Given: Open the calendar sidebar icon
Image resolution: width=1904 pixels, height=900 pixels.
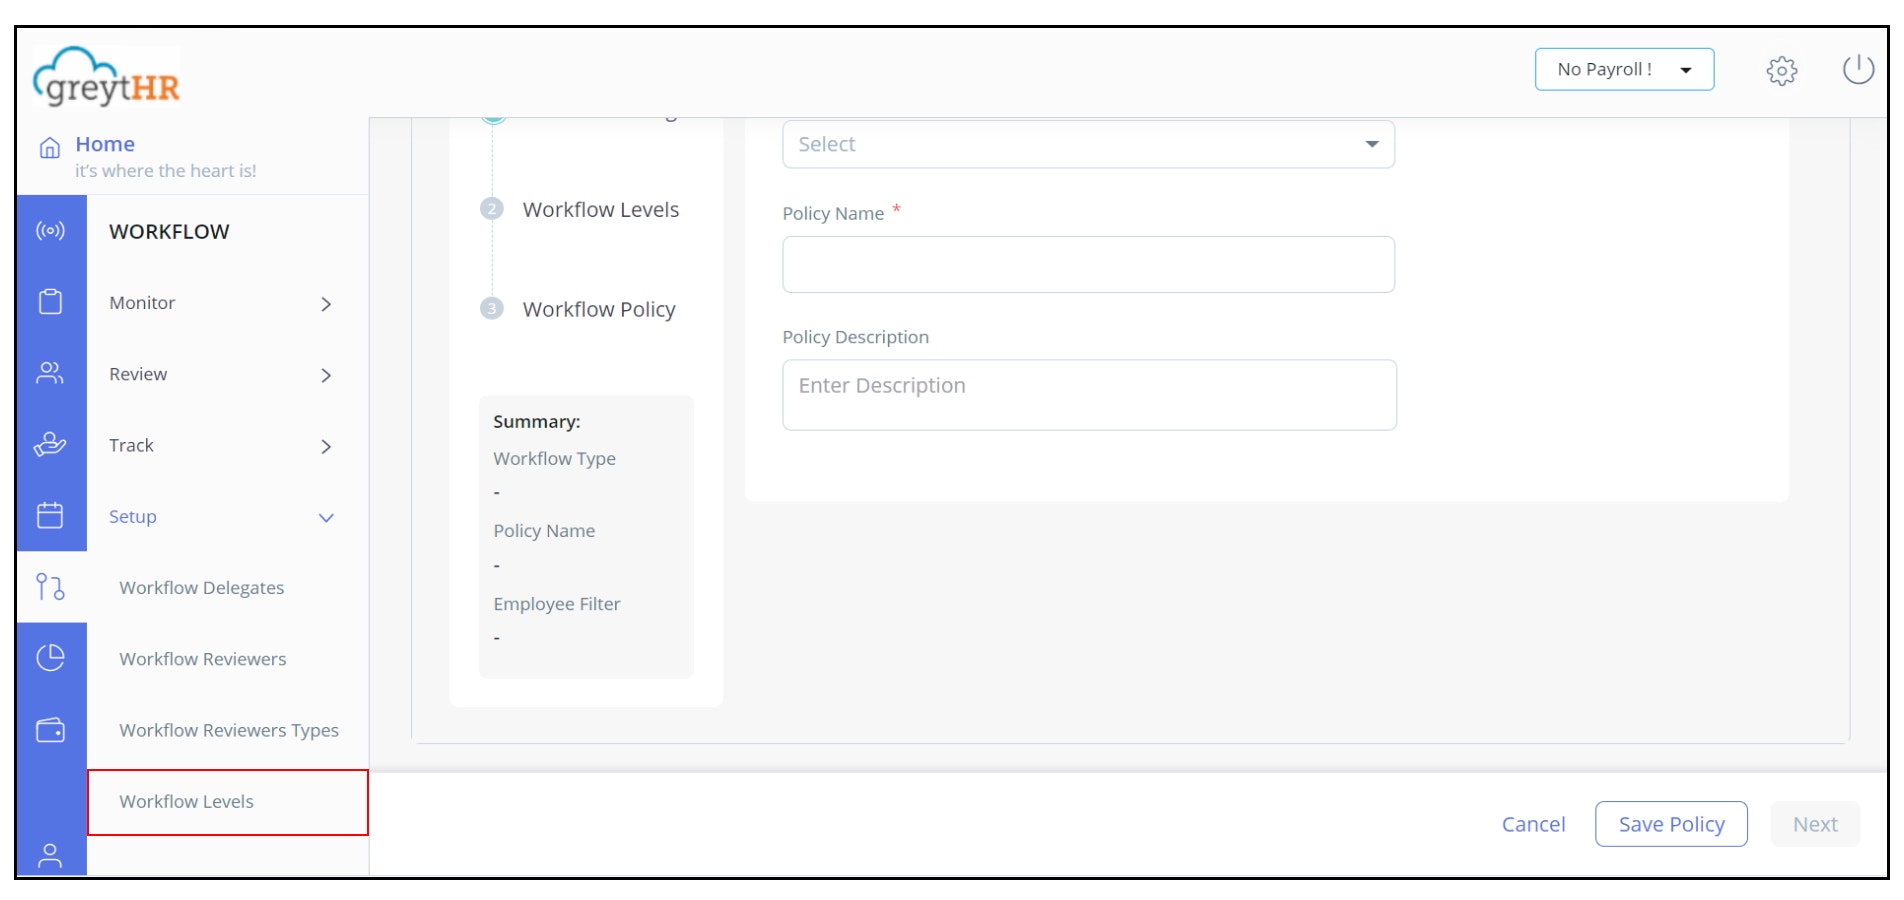Looking at the screenshot, I should pyautogui.click(x=51, y=515).
